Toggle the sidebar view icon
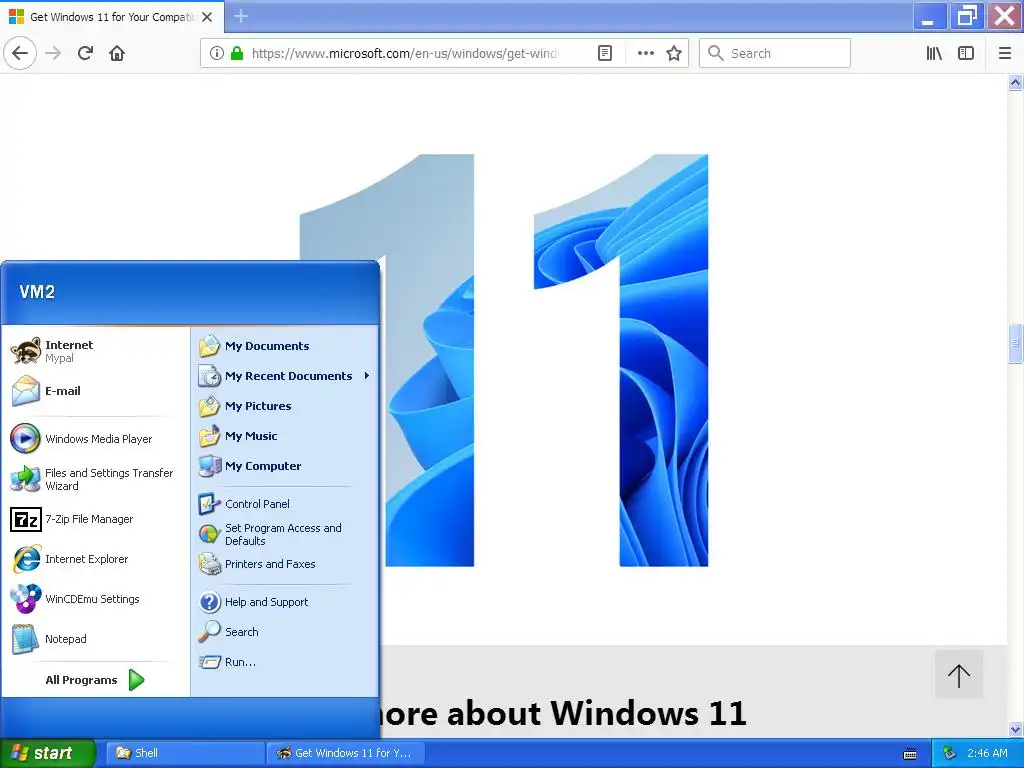Screen dimensions: 1024x768 click(966, 53)
